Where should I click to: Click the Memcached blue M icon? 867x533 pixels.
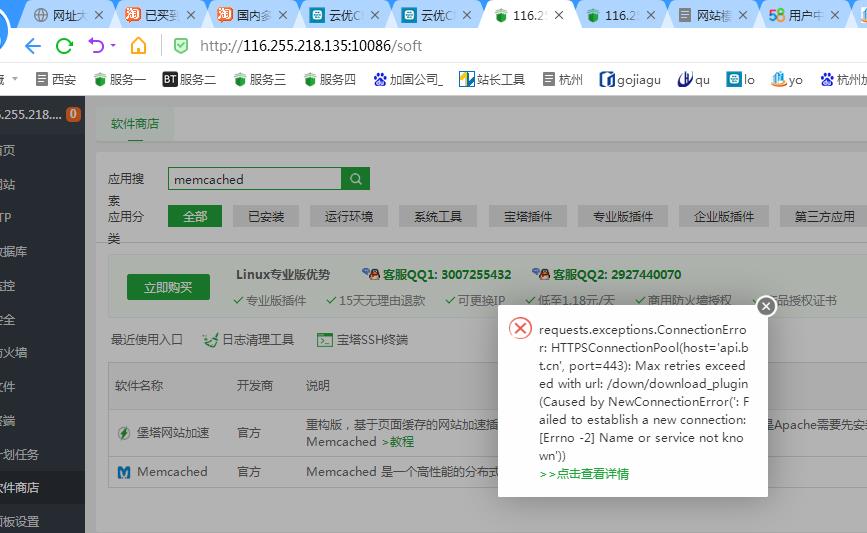pos(124,472)
